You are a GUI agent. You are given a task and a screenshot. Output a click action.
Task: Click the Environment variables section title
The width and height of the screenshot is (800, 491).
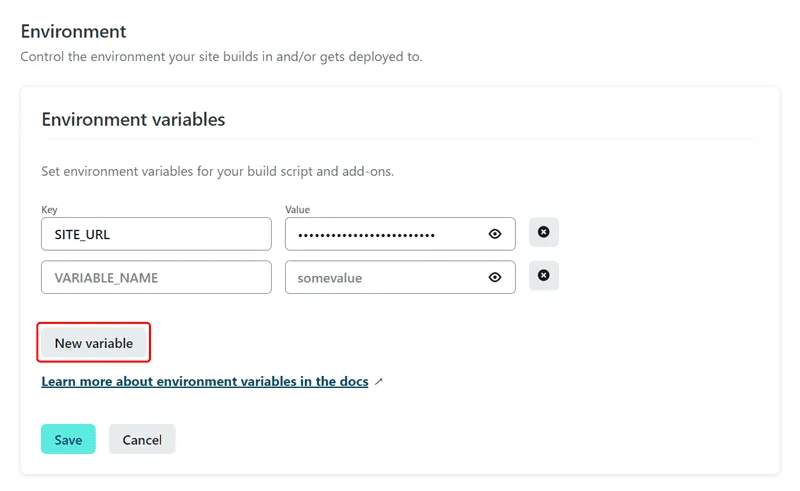pos(133,119)
